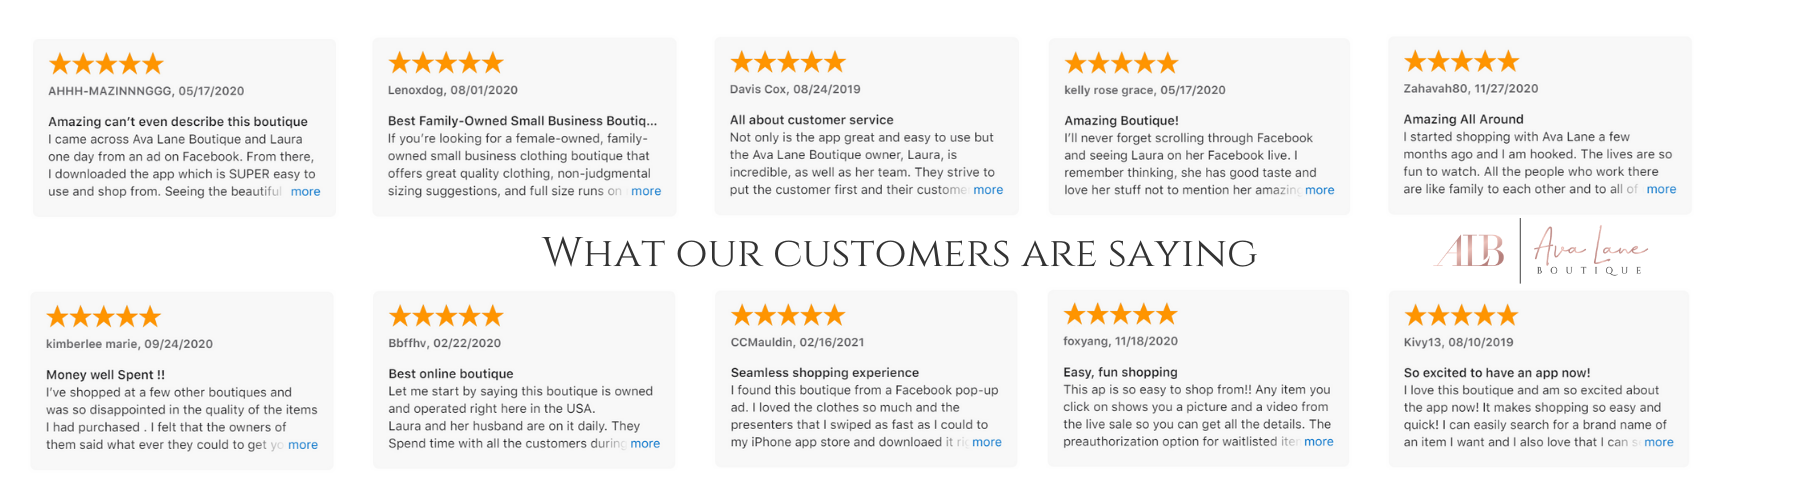Viewport: 1800px width, 500px height.
Task: Expand kelly rose grace review text
Action: (x=1319, y=190)
